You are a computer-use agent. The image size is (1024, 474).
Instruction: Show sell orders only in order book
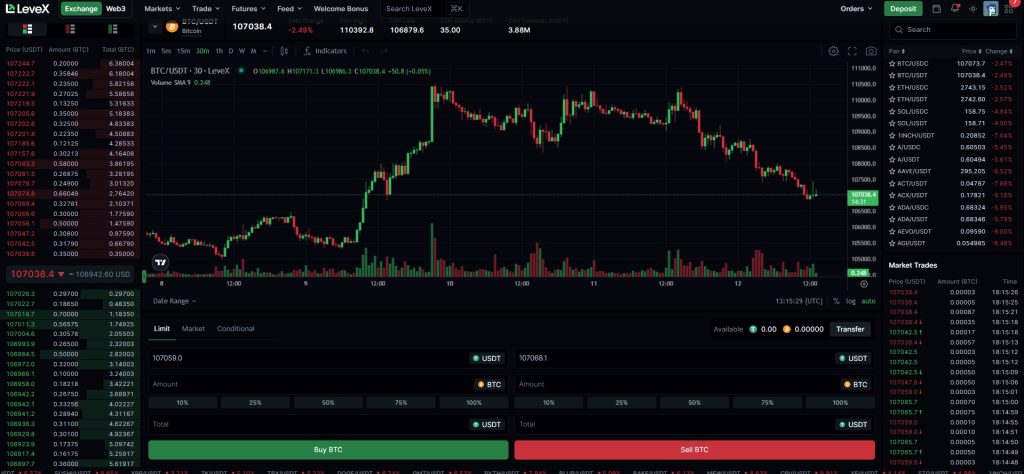pyautogui.click(x=70, y=29)
